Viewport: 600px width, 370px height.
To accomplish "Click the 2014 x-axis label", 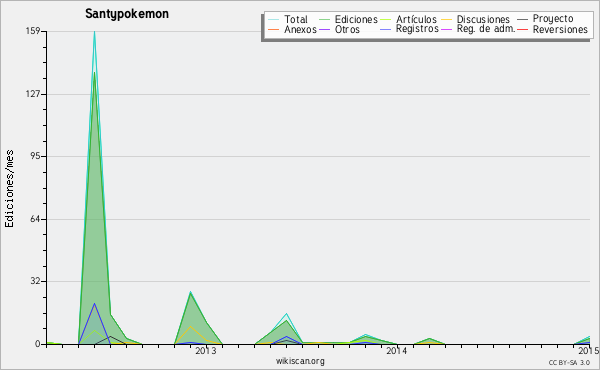I will (x=396, y=350).
